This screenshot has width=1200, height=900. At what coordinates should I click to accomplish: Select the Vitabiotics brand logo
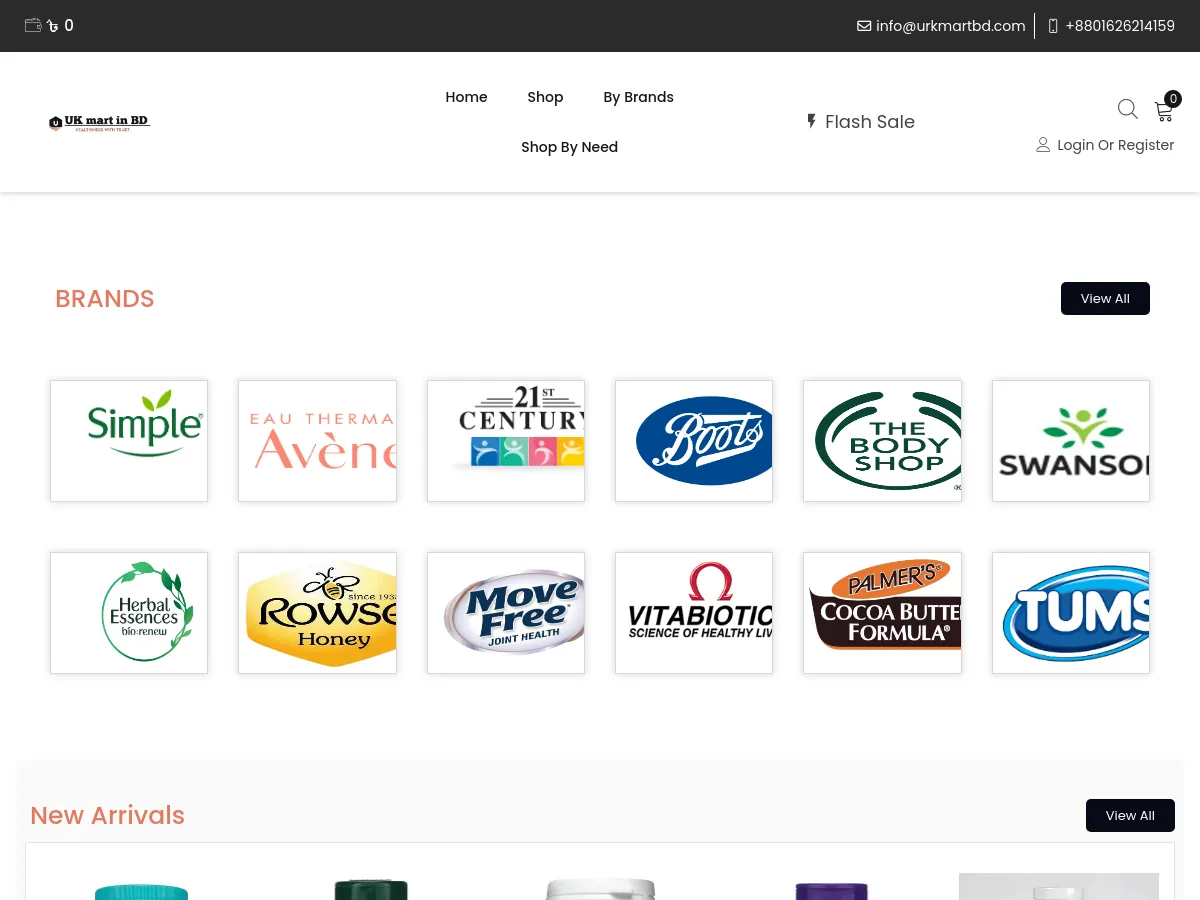click(x=694, y=613)
